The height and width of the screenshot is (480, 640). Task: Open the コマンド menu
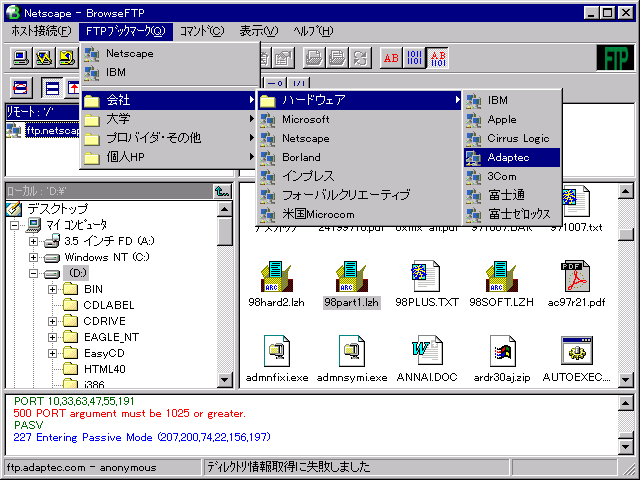tap(202, 31)
